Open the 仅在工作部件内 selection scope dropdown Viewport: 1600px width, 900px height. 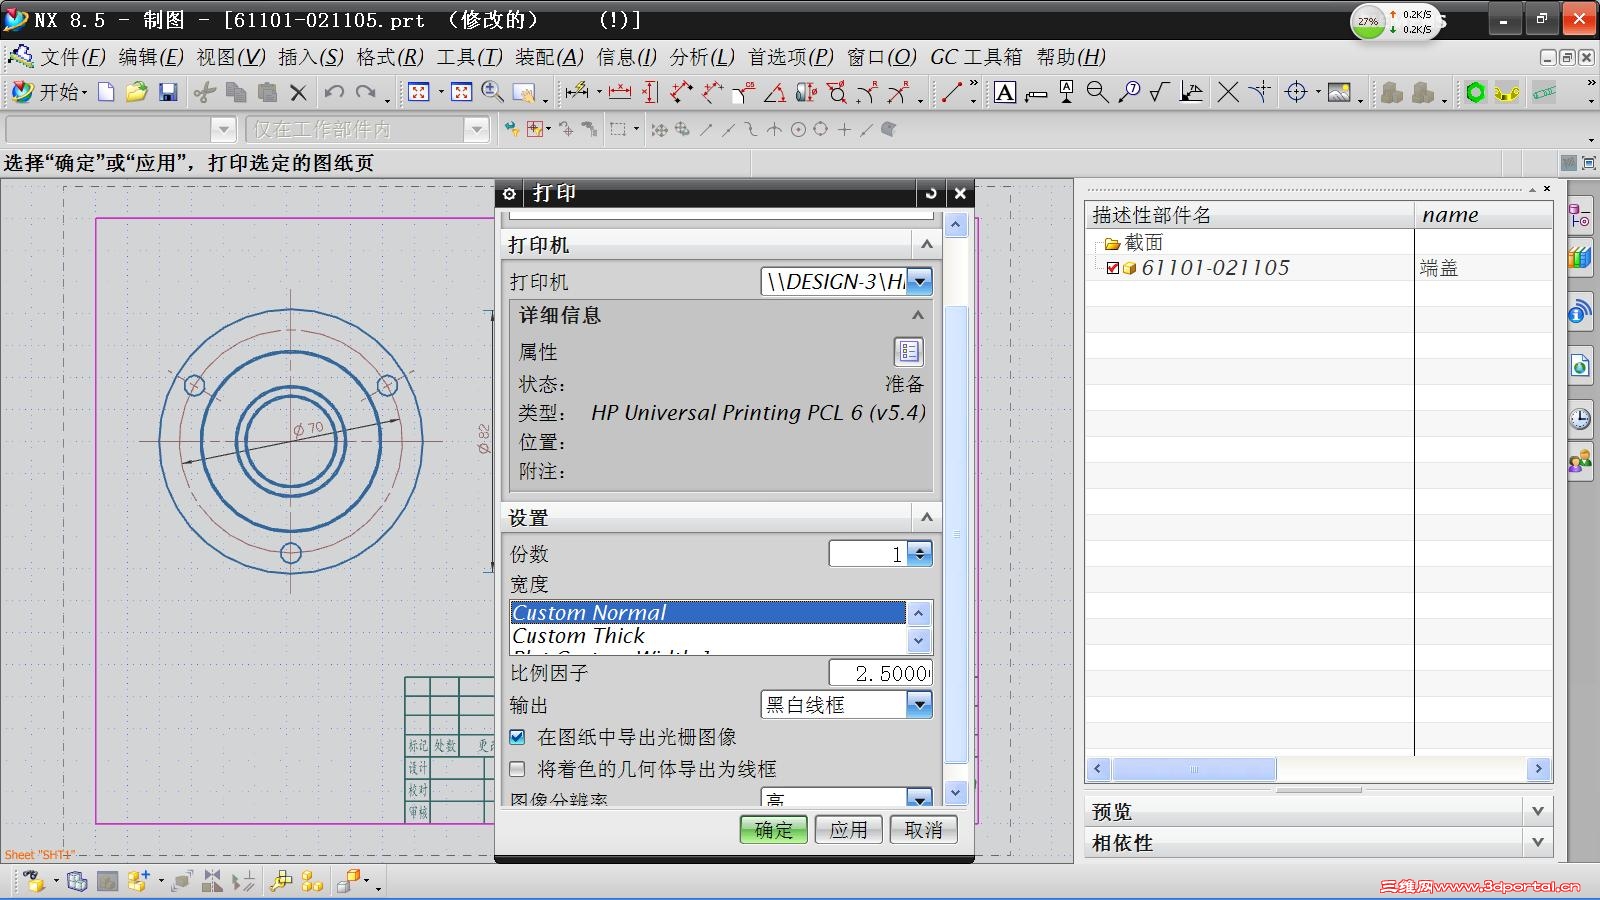pyautogui.click(x=477, y=129)
